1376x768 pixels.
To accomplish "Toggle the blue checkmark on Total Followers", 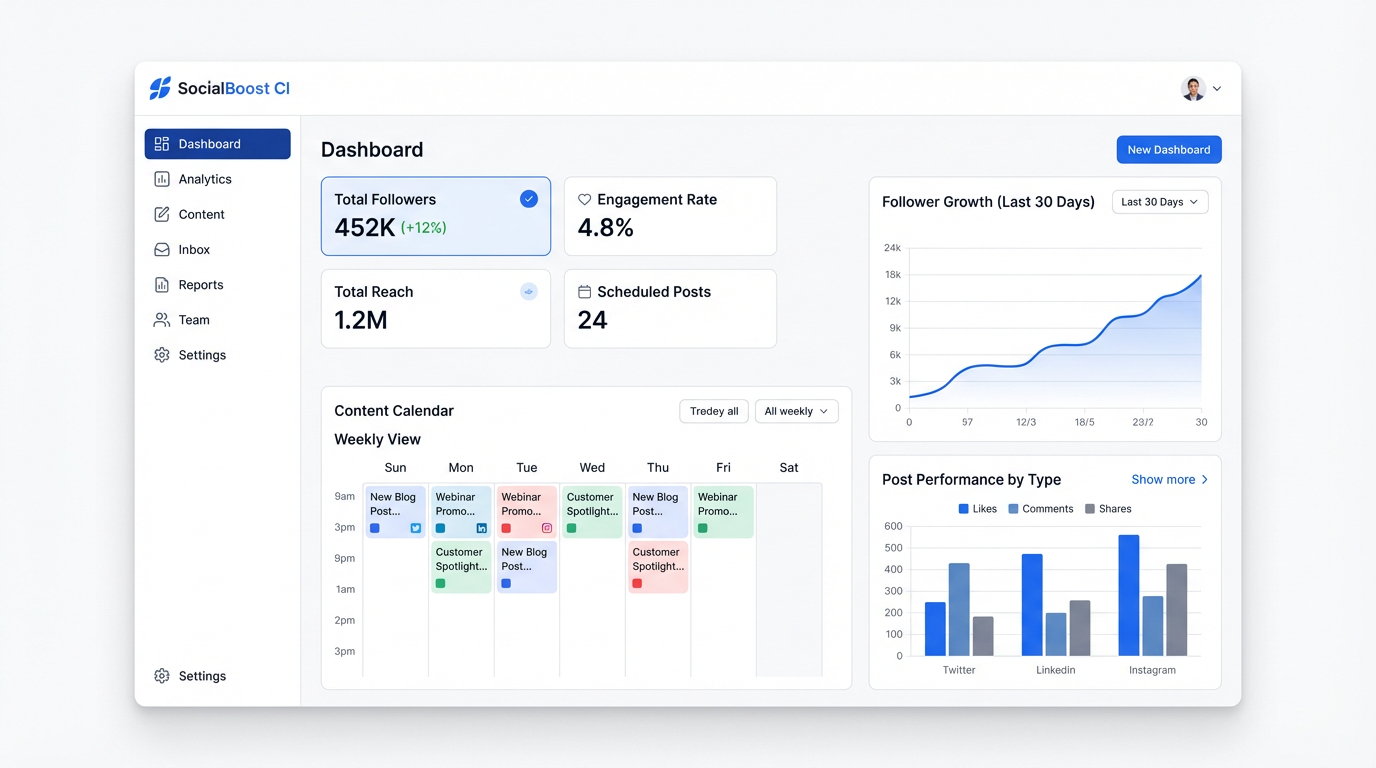I will pyautogui.click(x=529, y=198).
